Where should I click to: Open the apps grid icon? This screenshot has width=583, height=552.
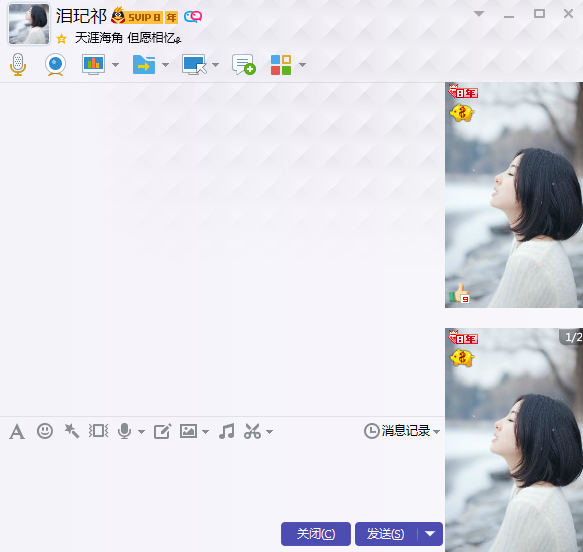coord(281,65)
